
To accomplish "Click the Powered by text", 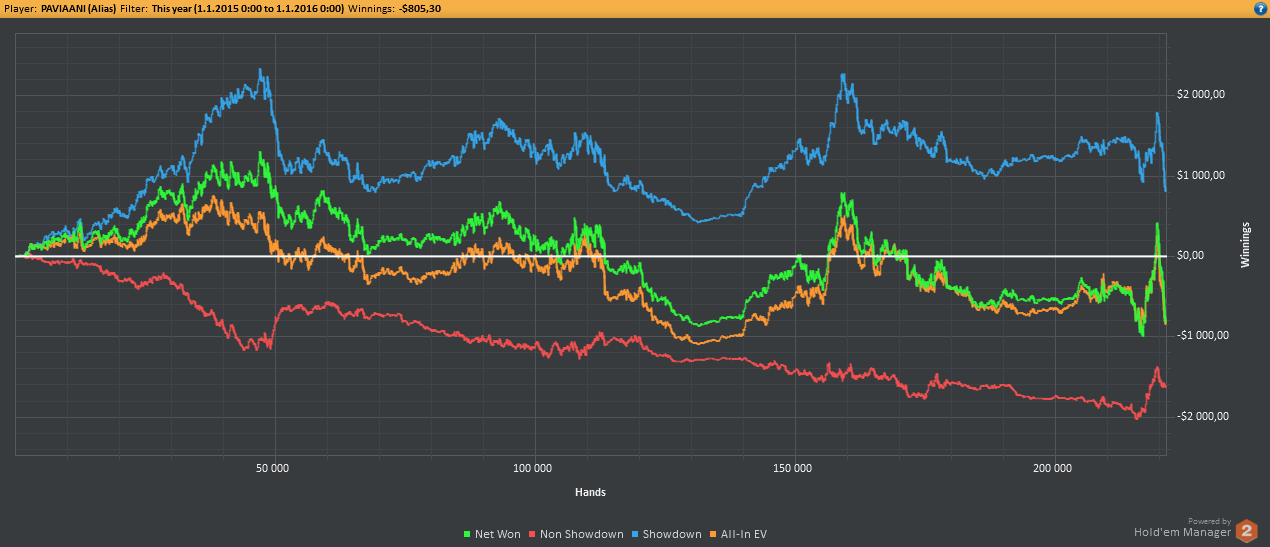I will pos(1209,521).
